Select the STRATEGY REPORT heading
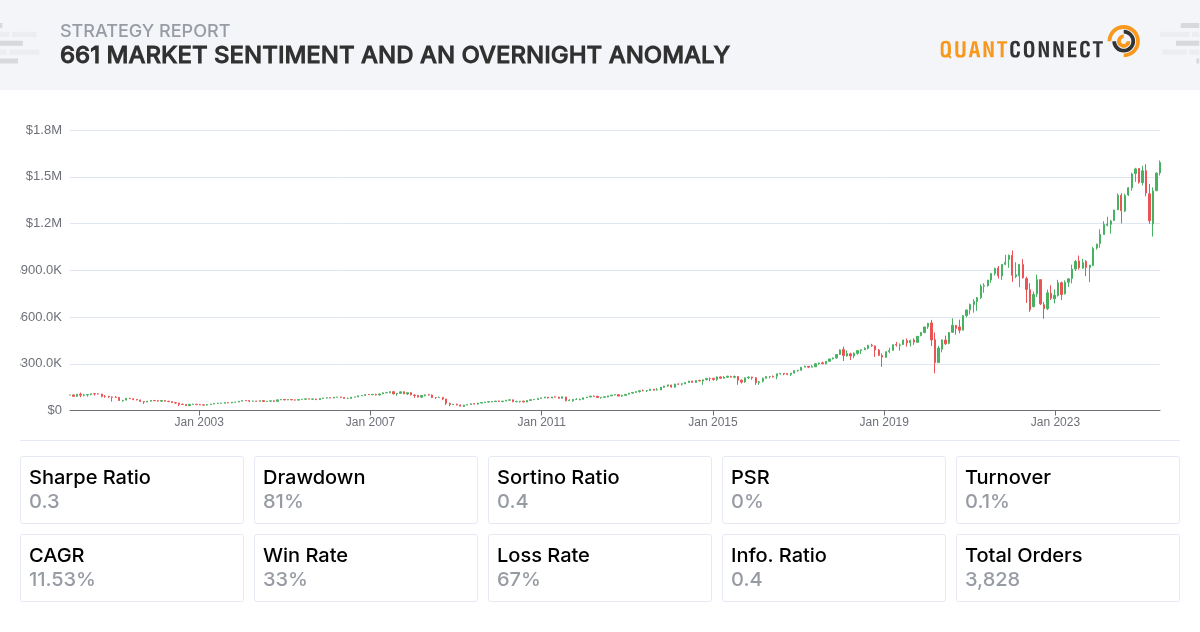1200x632 pixels. pyautogui.click(x=145, y=31)
